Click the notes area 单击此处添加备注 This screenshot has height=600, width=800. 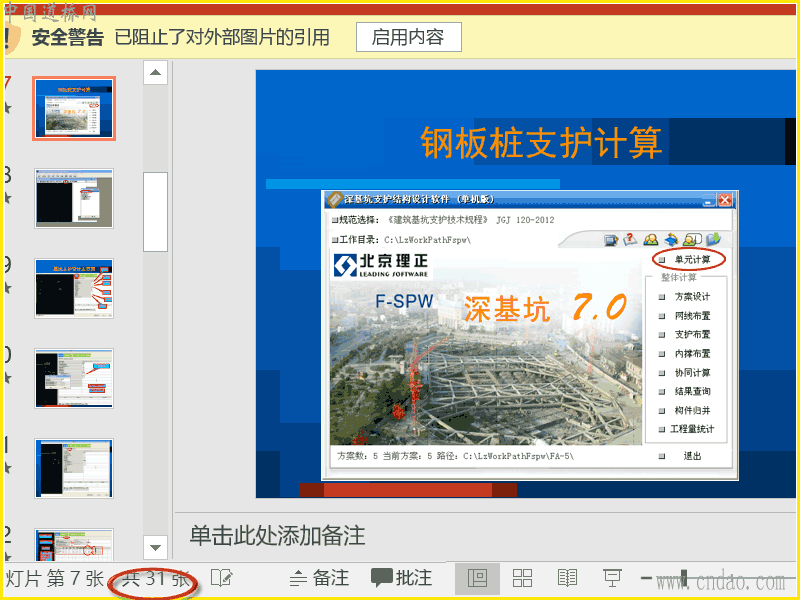(277, 536)
